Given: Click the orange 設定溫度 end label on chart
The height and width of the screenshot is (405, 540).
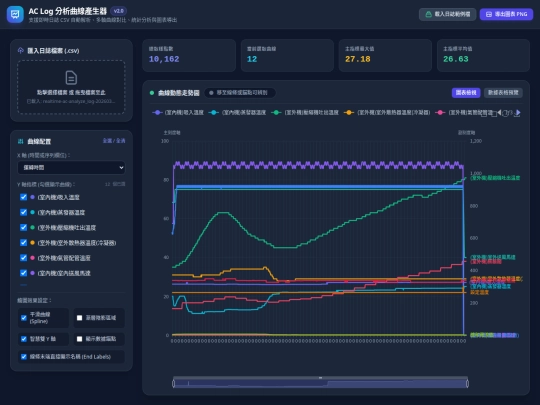Looking at the screenshot, I should (479, 292).
